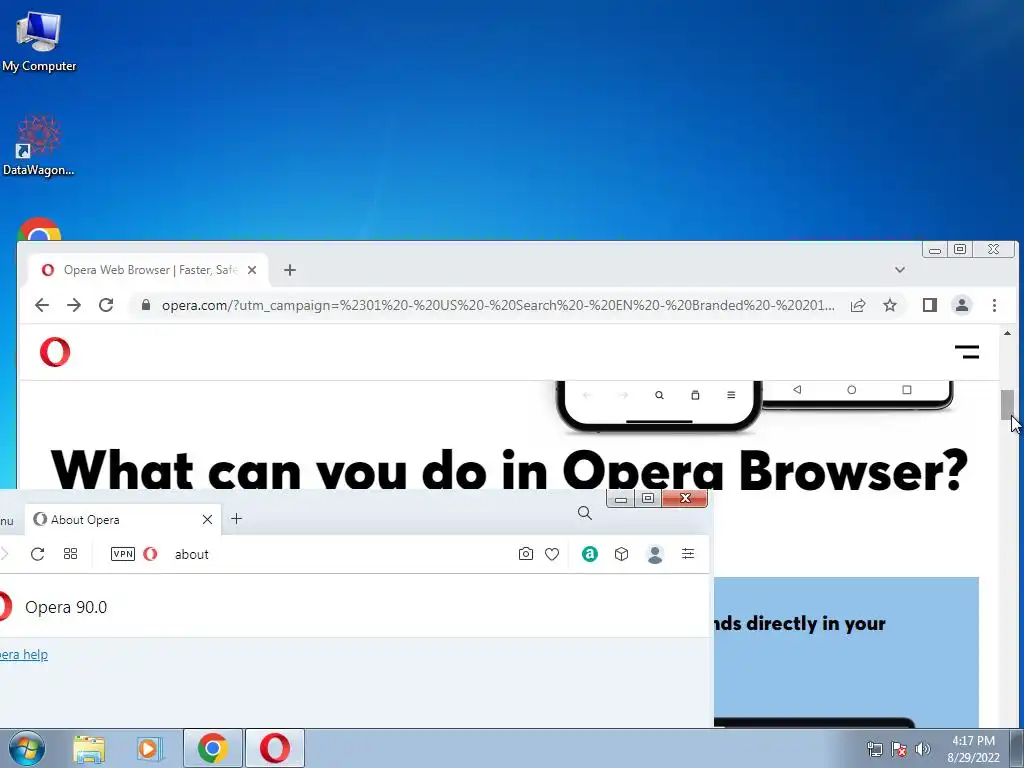The width and height of the screenshot is (1024, 768).
Task: View site info lock icon in Chrome
Action: coord(146,305)
